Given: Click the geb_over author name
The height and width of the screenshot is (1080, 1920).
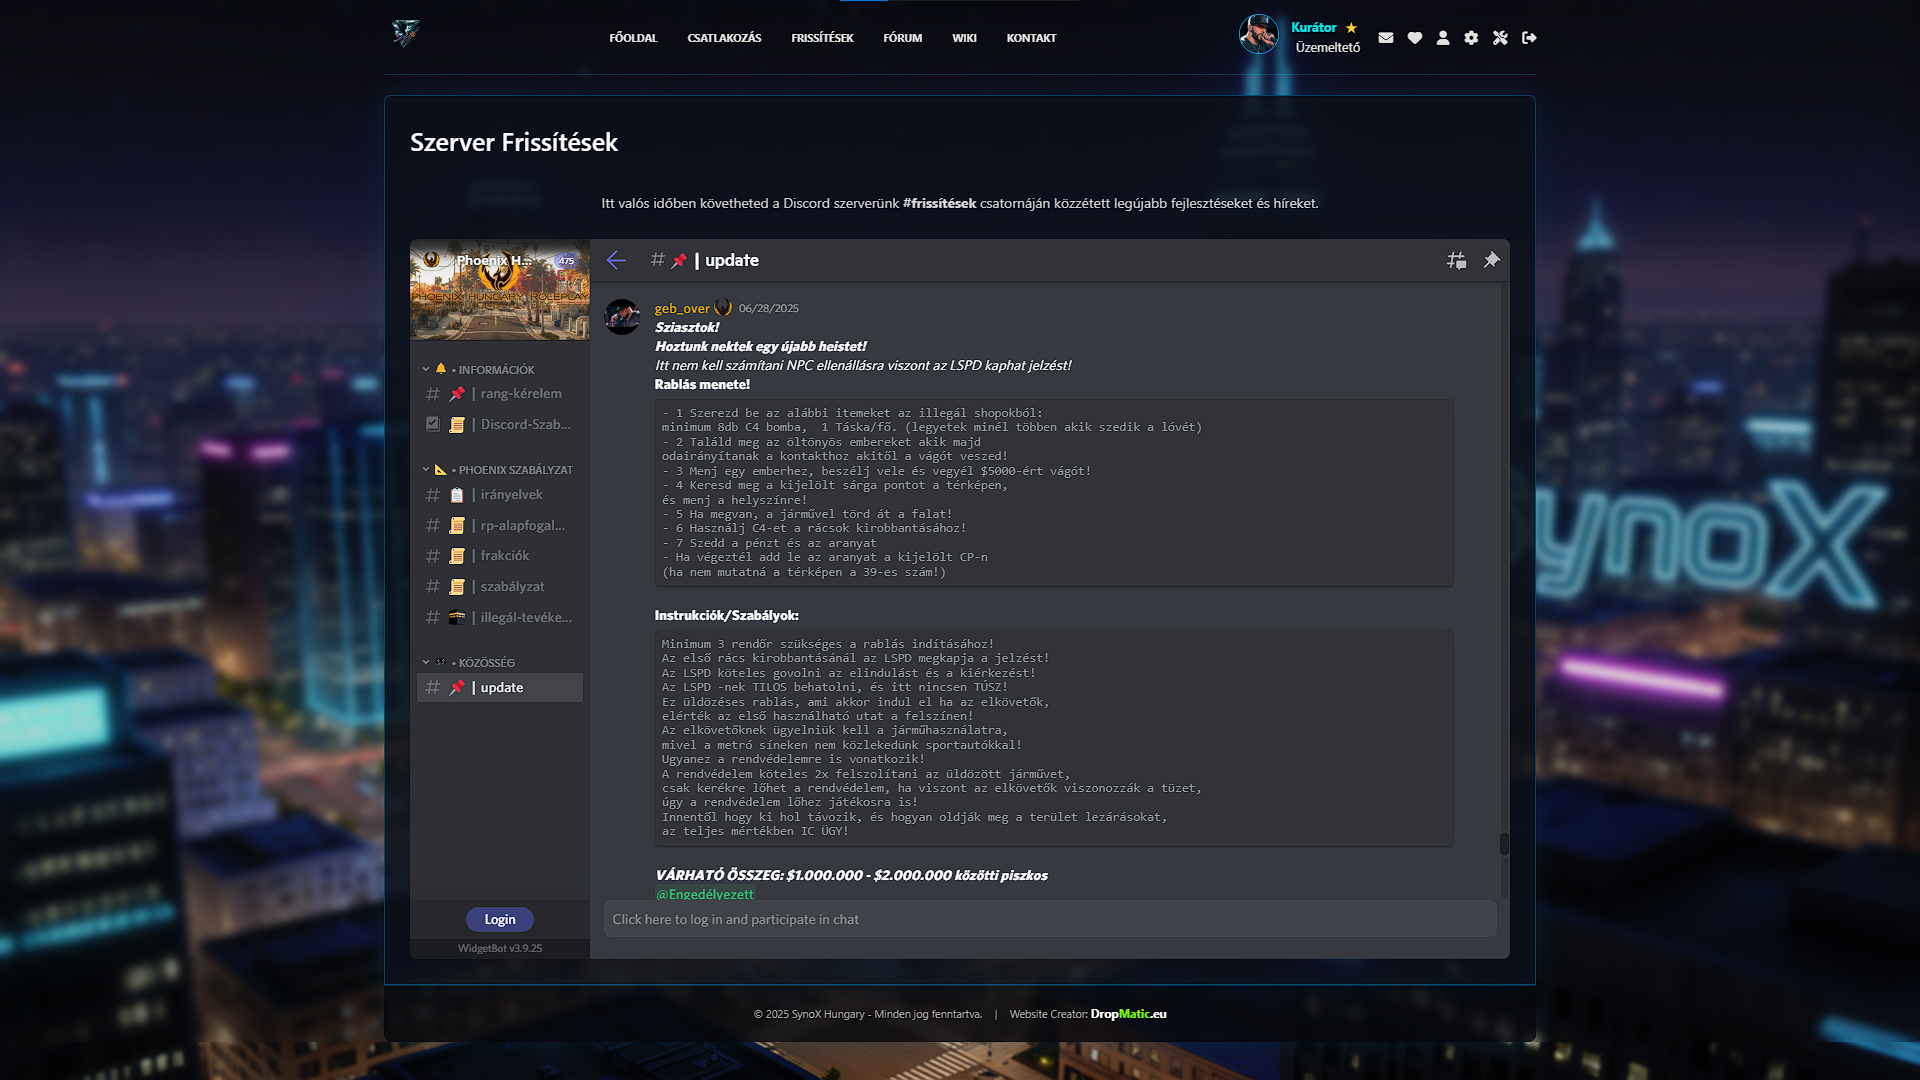Looking at the screenshot, I should pyautogui.click(x=682, y=308).
